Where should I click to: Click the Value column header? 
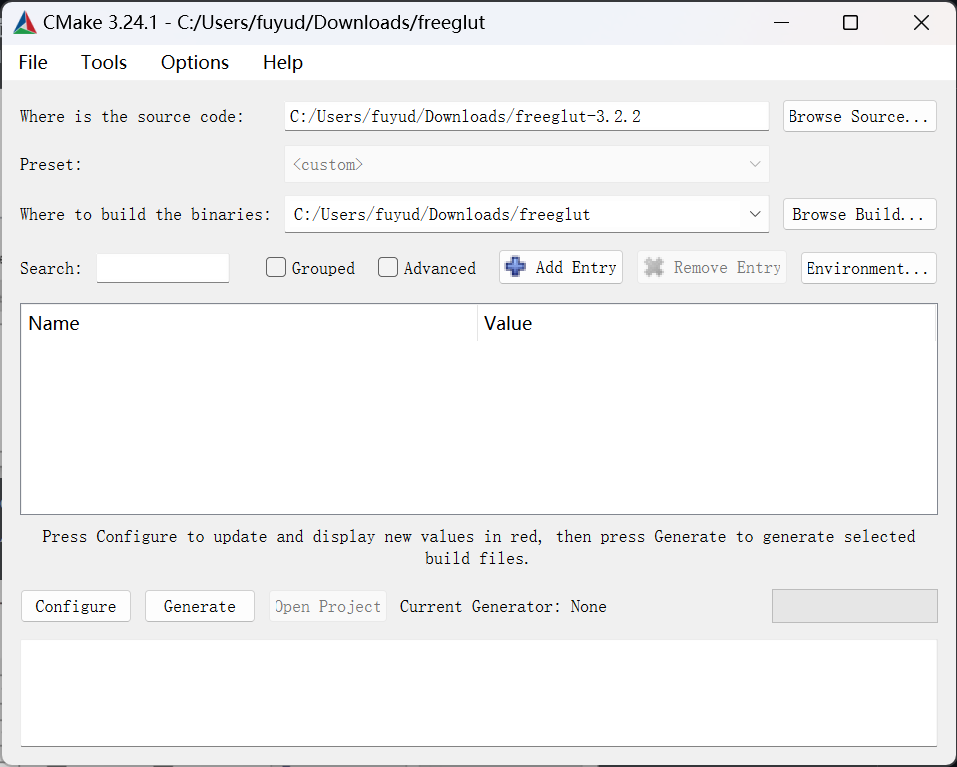(x=706, y=324)
